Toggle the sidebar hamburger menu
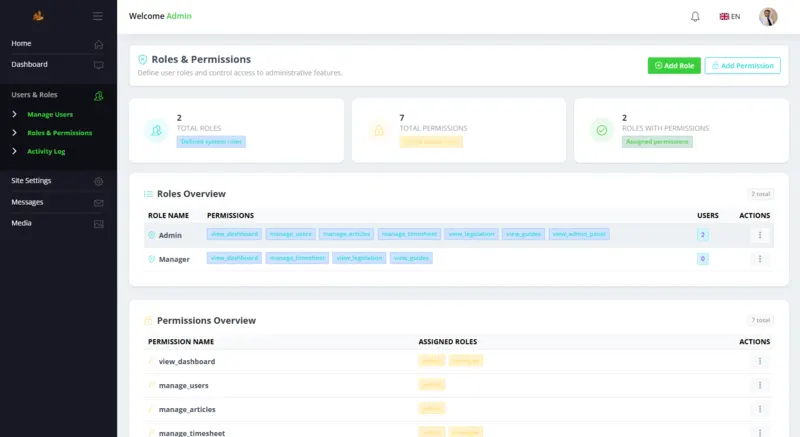Viewport: 800px width, 437px height. pyautogui.click(x=97, y=16)
